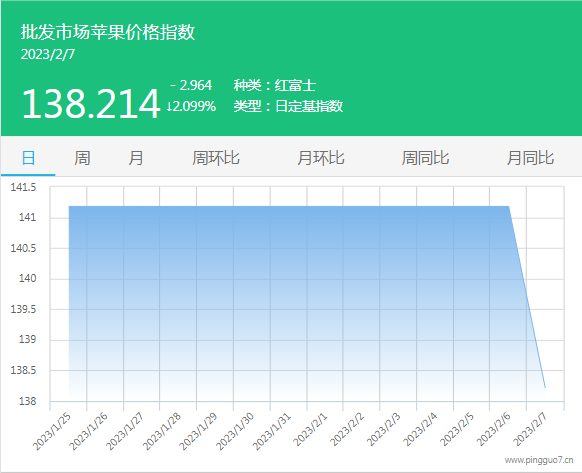This screenshot has height=473, width=582.
Task: Click the chart line endpoint at 2023/2/7
Action: pyautogui.click(x=545, y=388)
